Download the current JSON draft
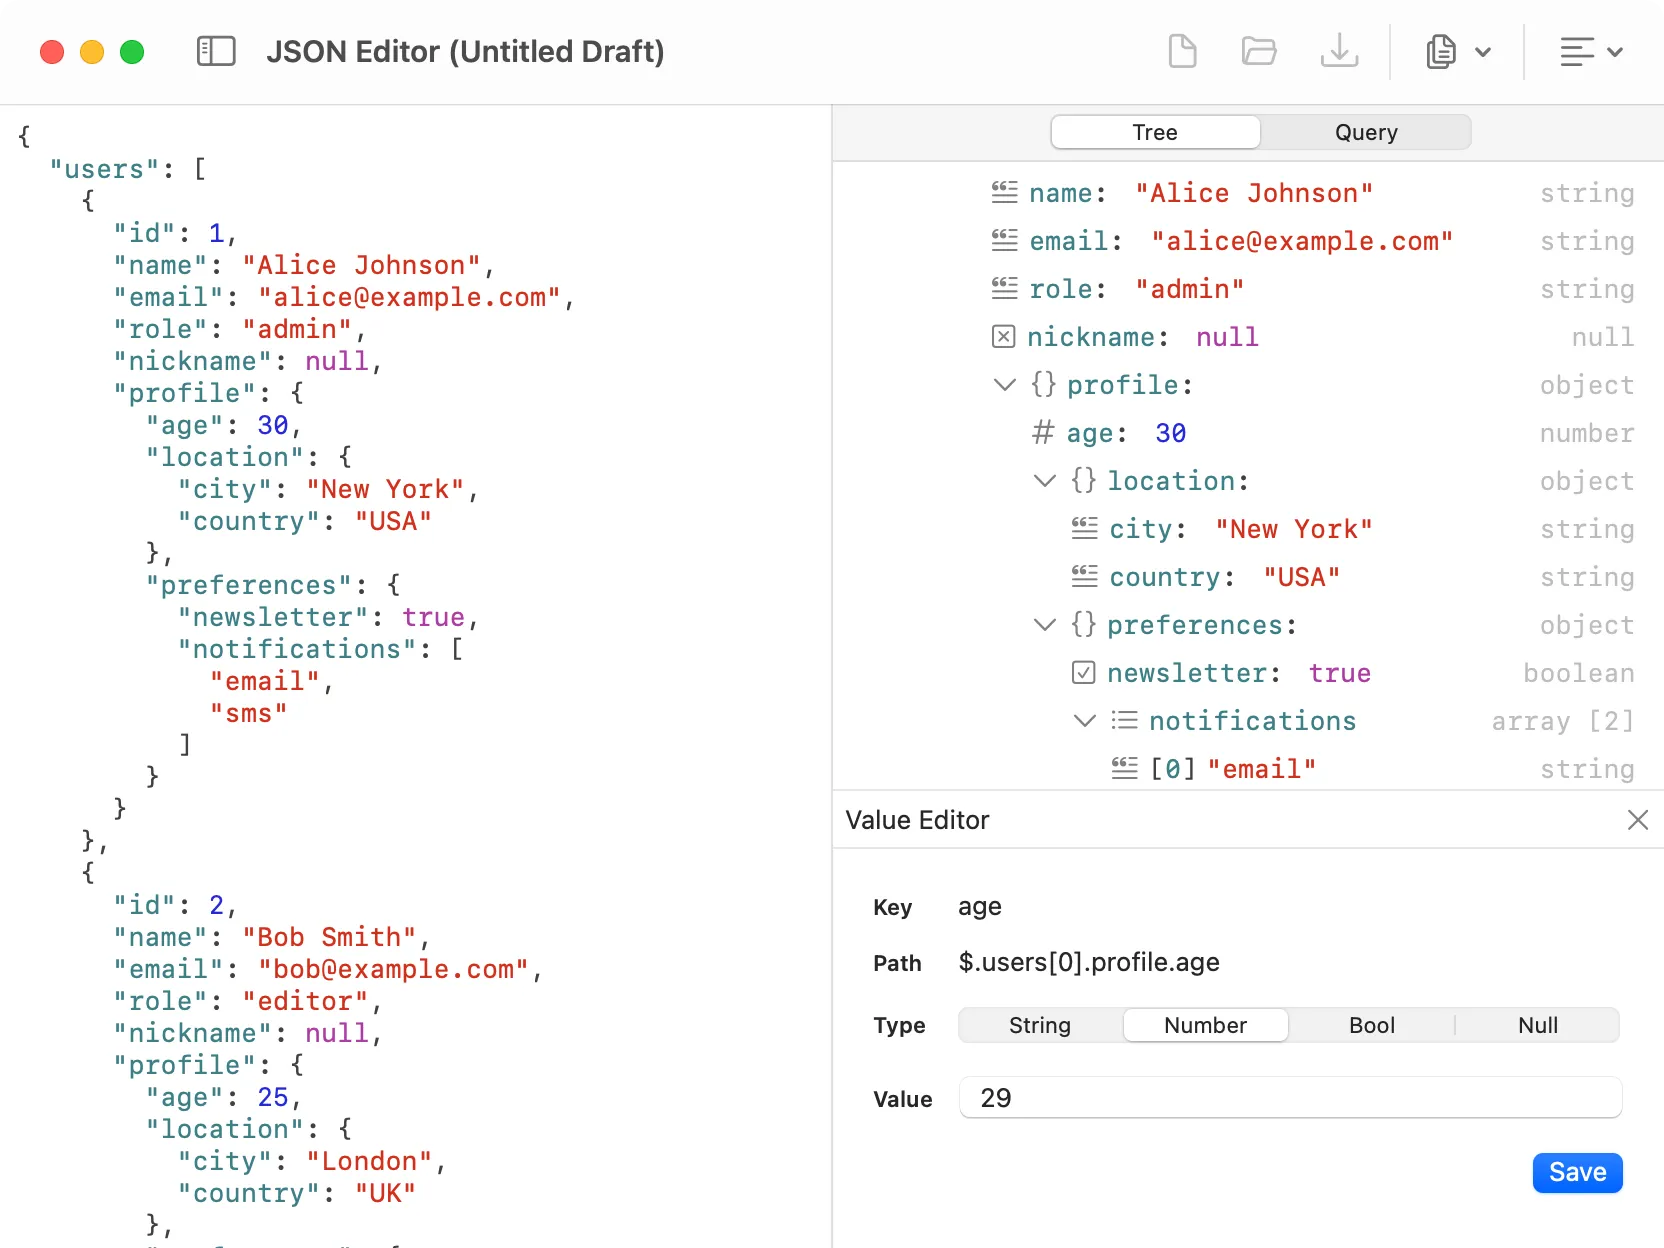 [1340, 51]
